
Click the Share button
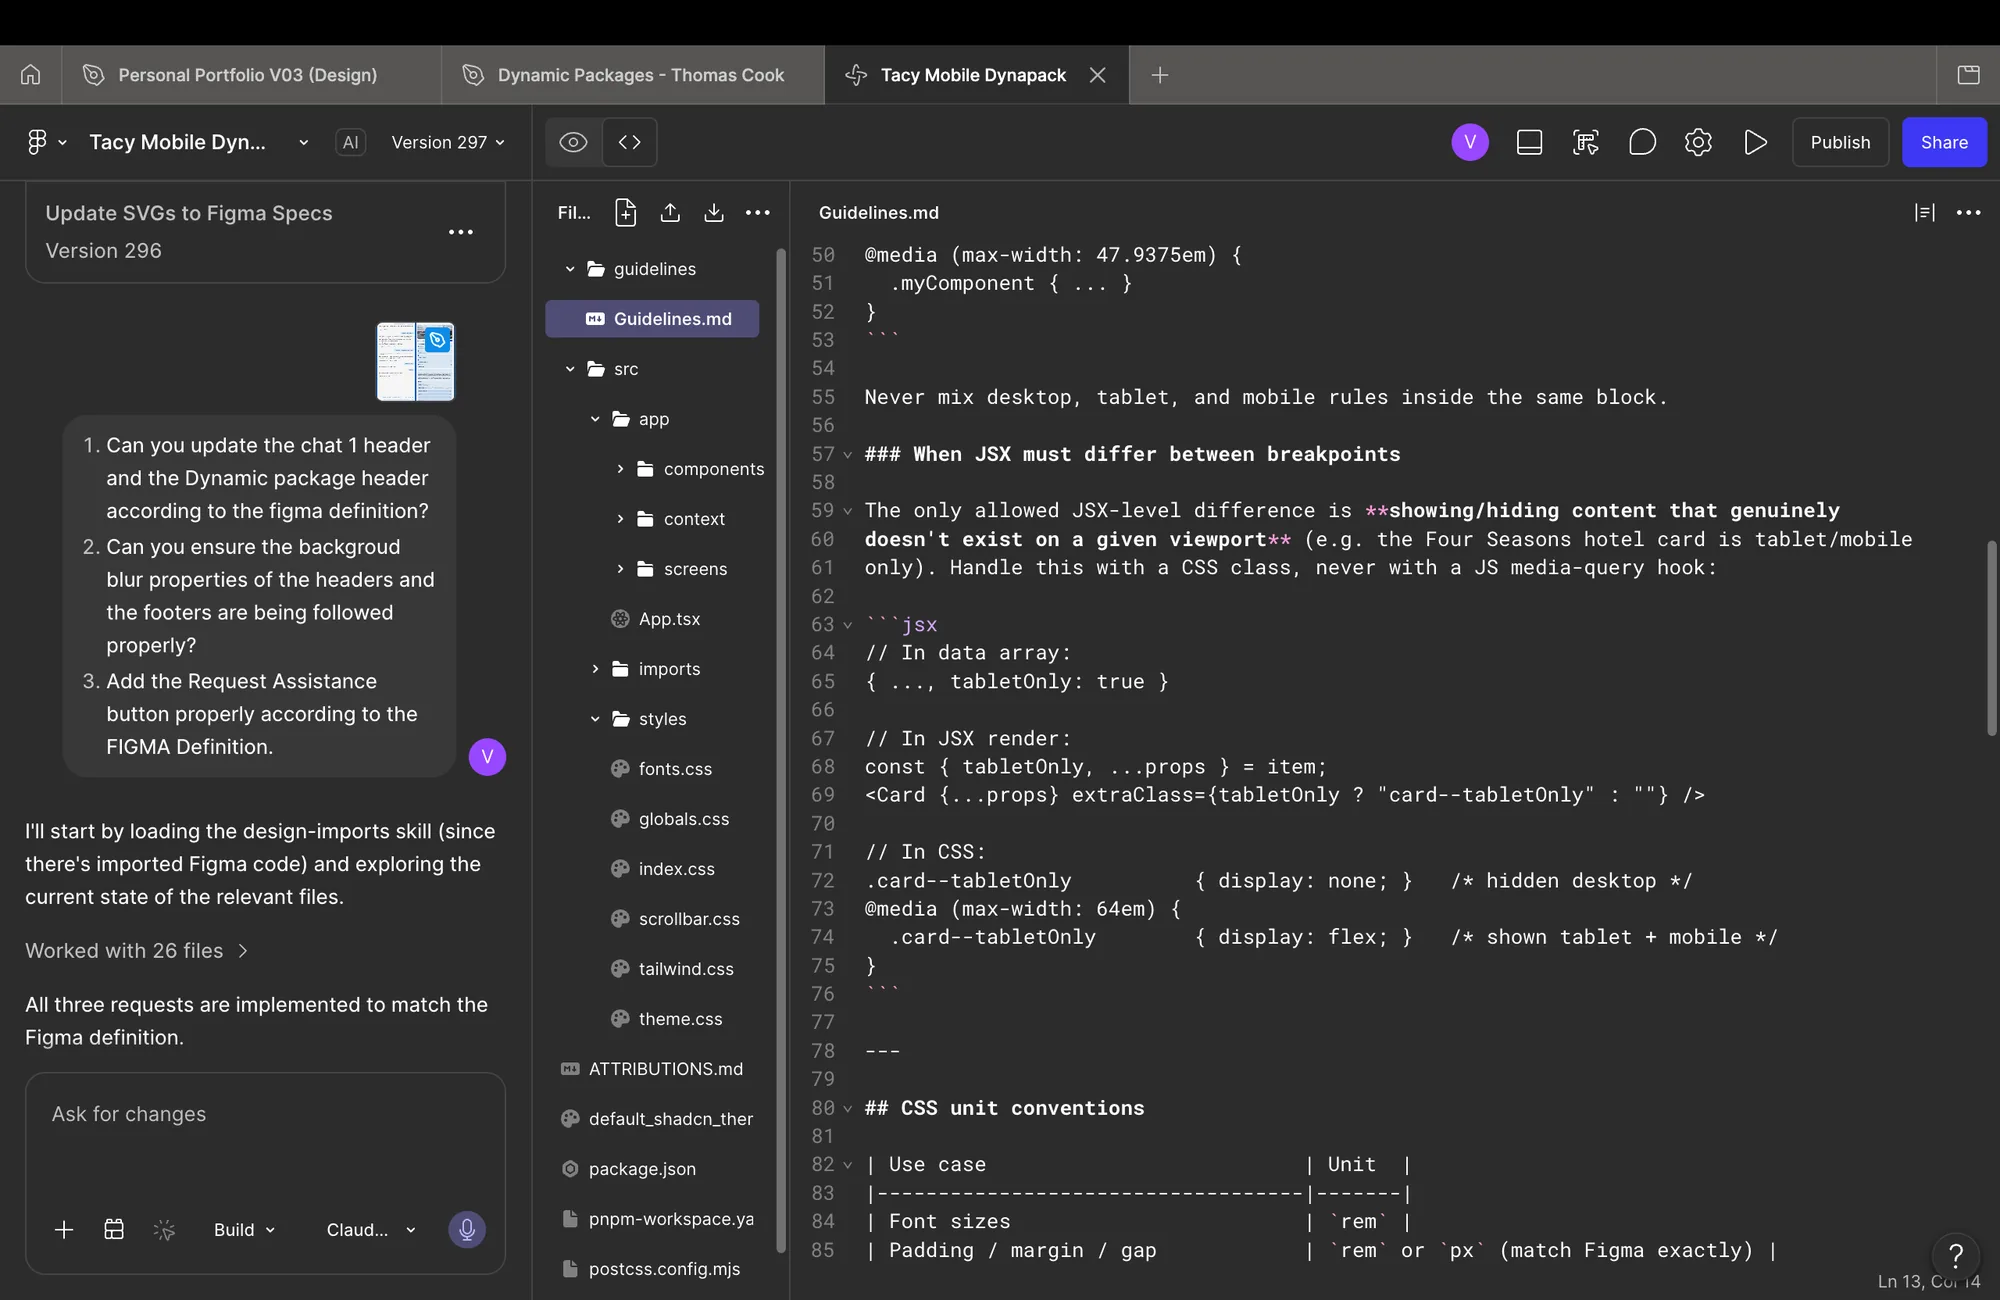pos(1944,142)
